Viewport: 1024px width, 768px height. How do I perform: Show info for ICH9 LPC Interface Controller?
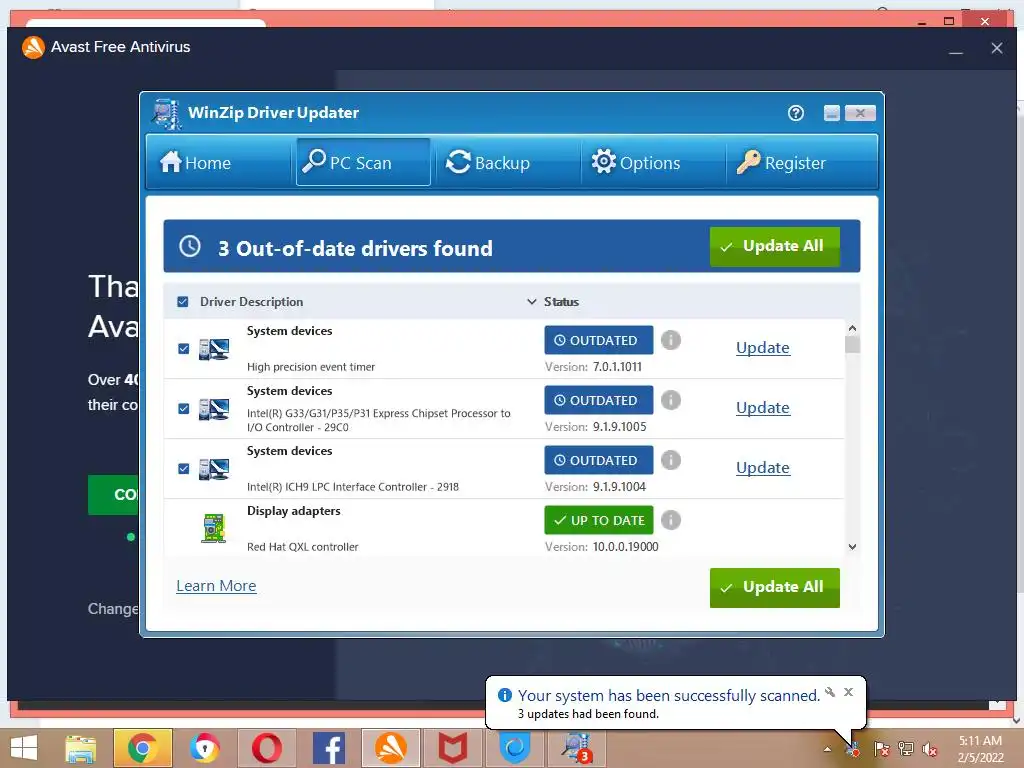tap(671, 460)
